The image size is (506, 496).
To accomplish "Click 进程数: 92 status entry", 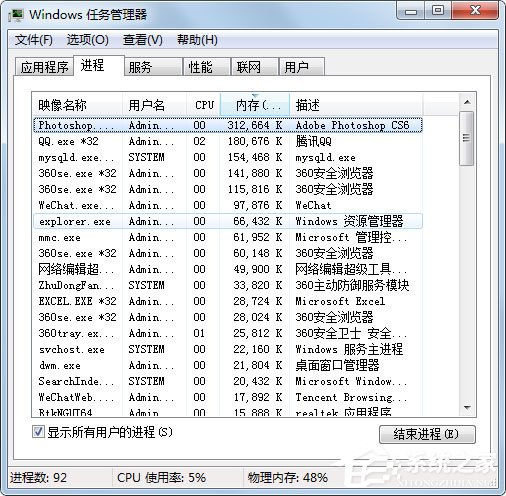I will (38, 478).
